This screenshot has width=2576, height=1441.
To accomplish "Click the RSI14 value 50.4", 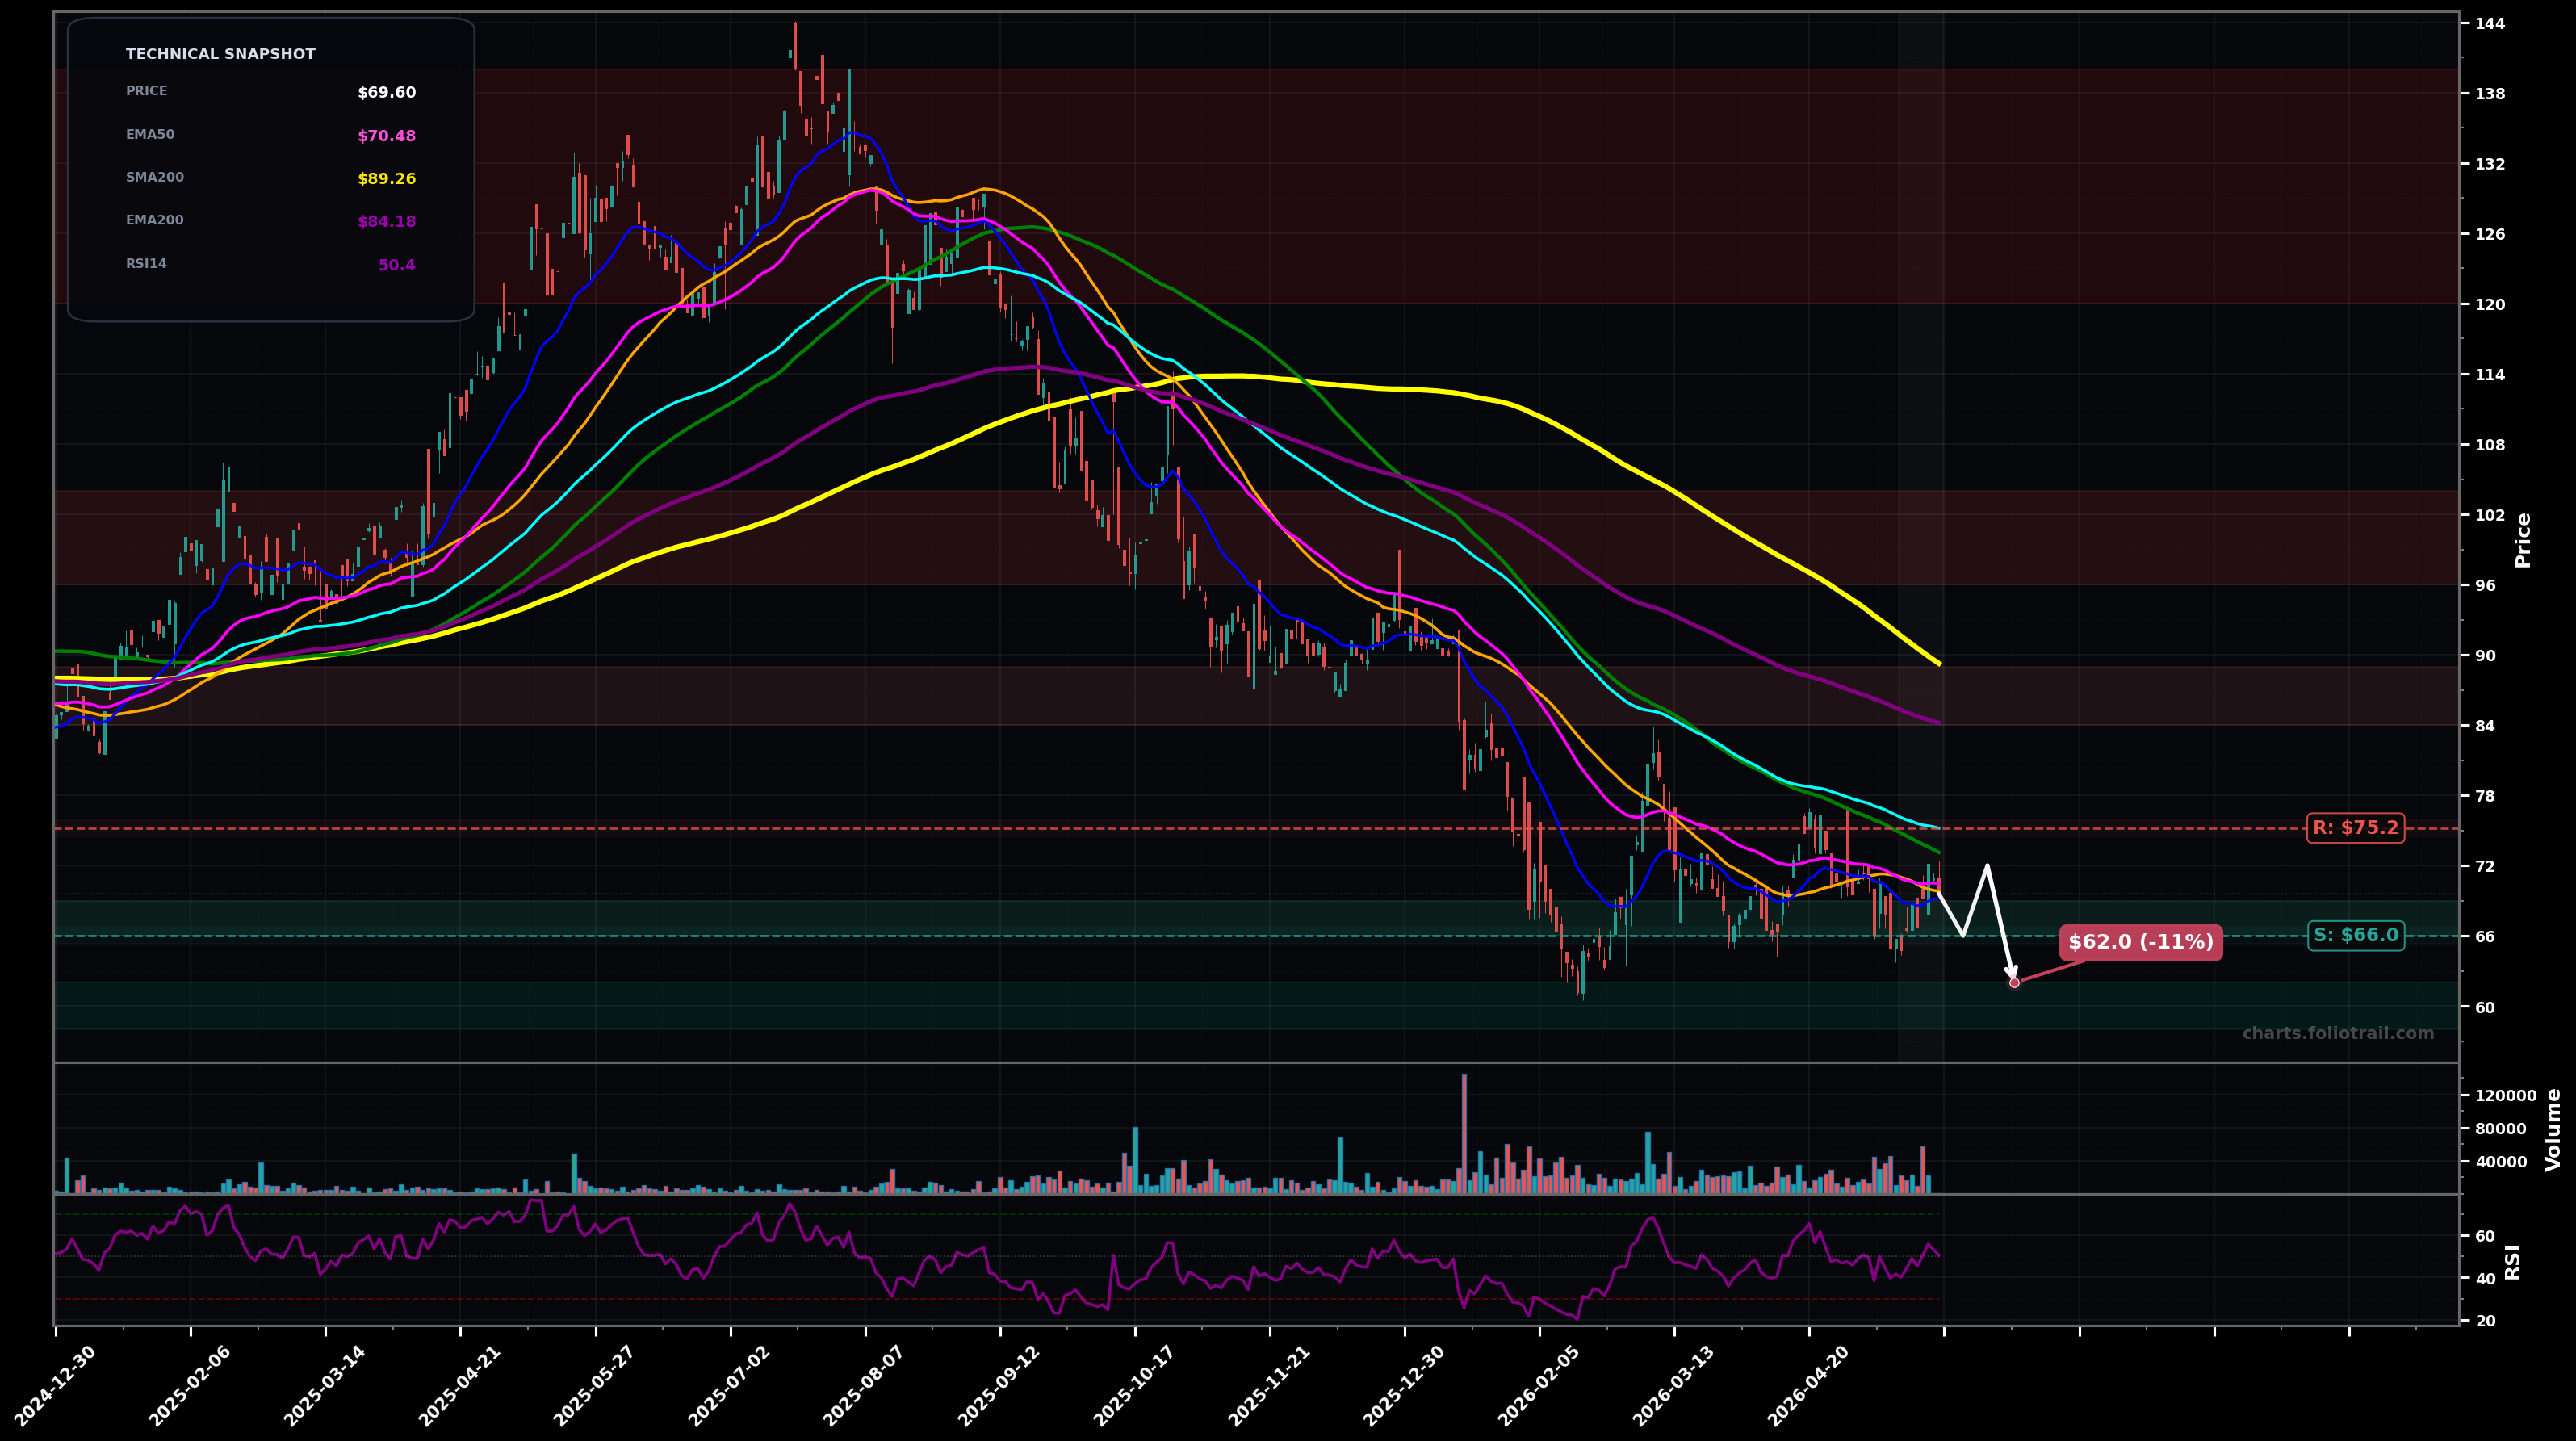I will tap(397, 266).
